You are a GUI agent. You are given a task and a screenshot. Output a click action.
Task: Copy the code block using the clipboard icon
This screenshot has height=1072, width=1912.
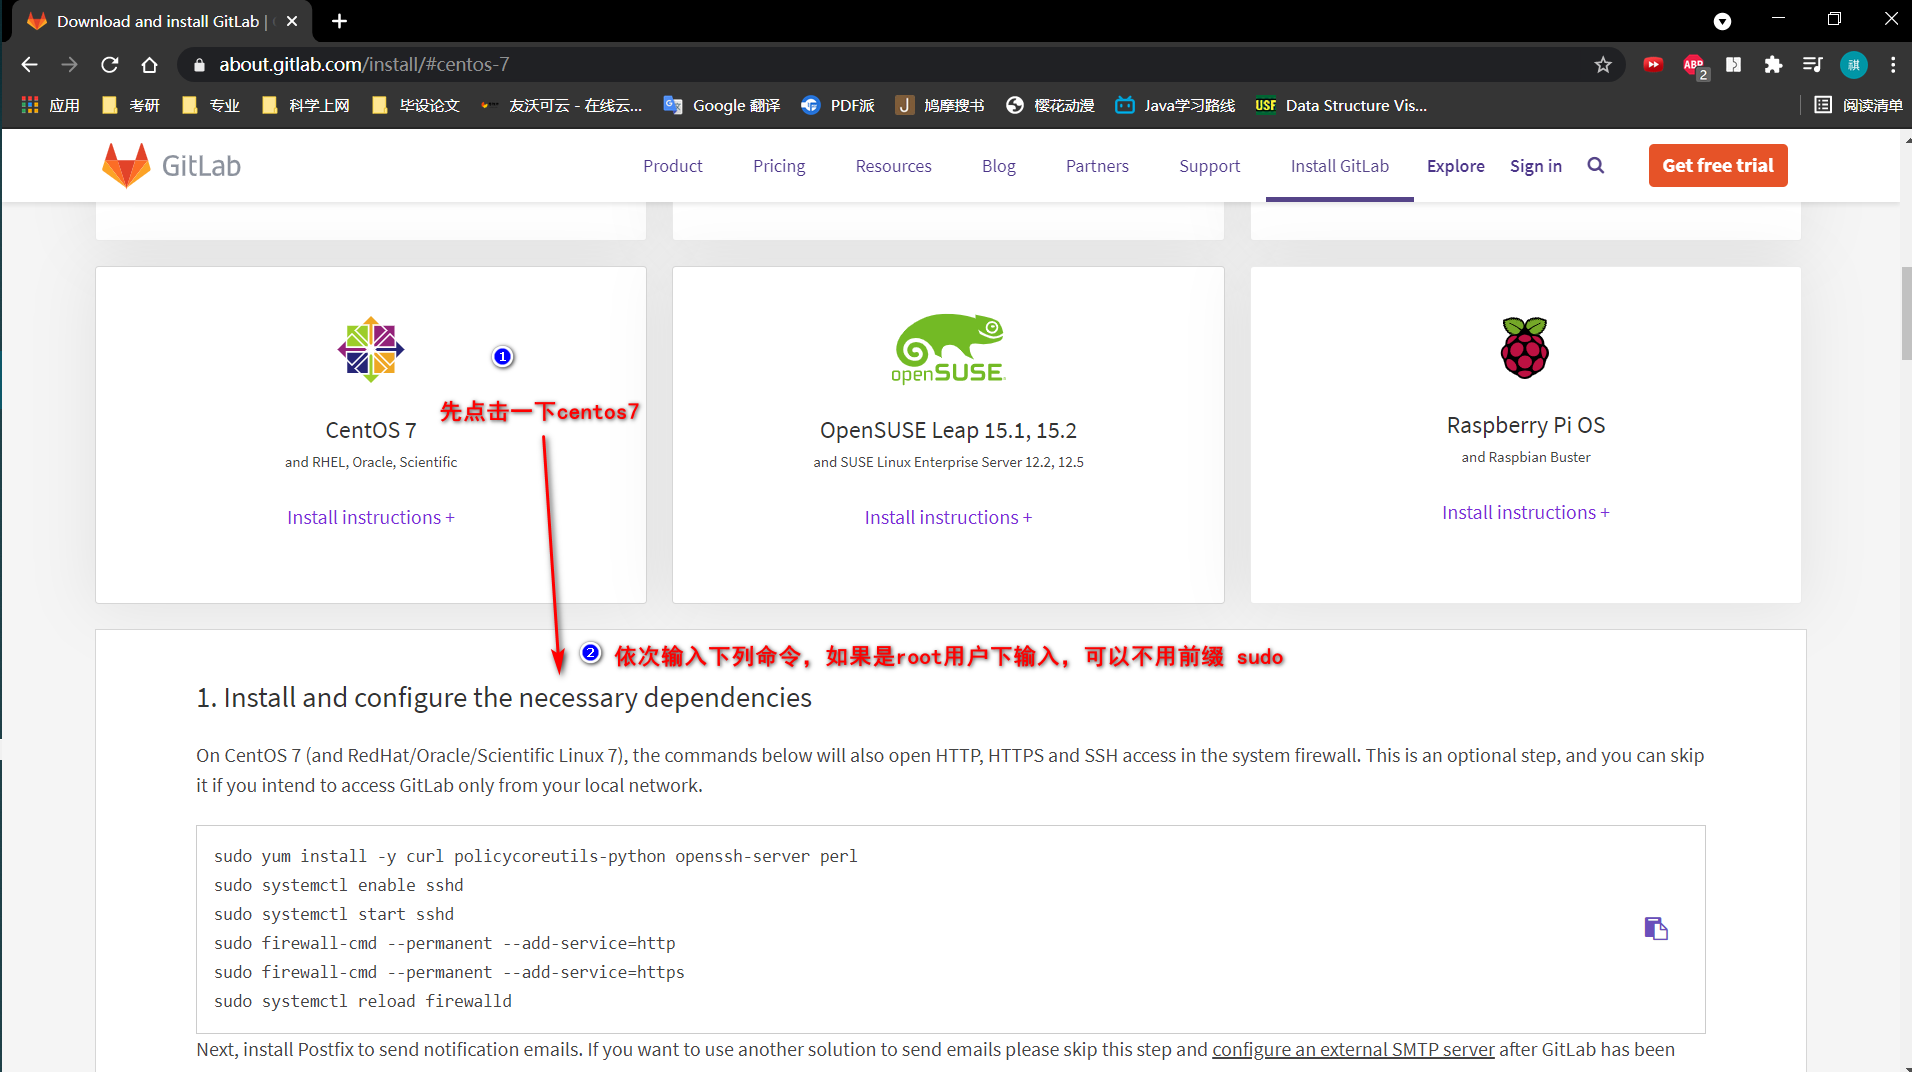tap(1656, 928)
